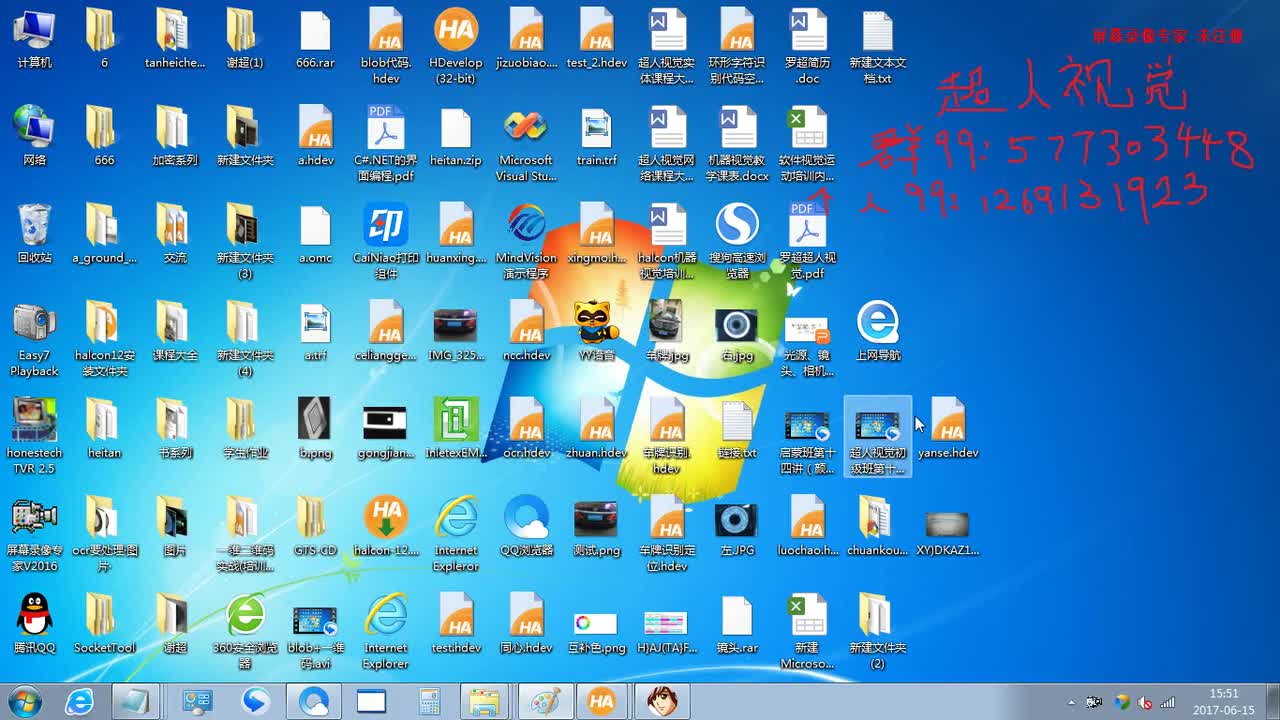This screenshot has width=1280, height=720.
Task: Open the halcon12安装文件夹 folder
Action: (x=104, y=340)
